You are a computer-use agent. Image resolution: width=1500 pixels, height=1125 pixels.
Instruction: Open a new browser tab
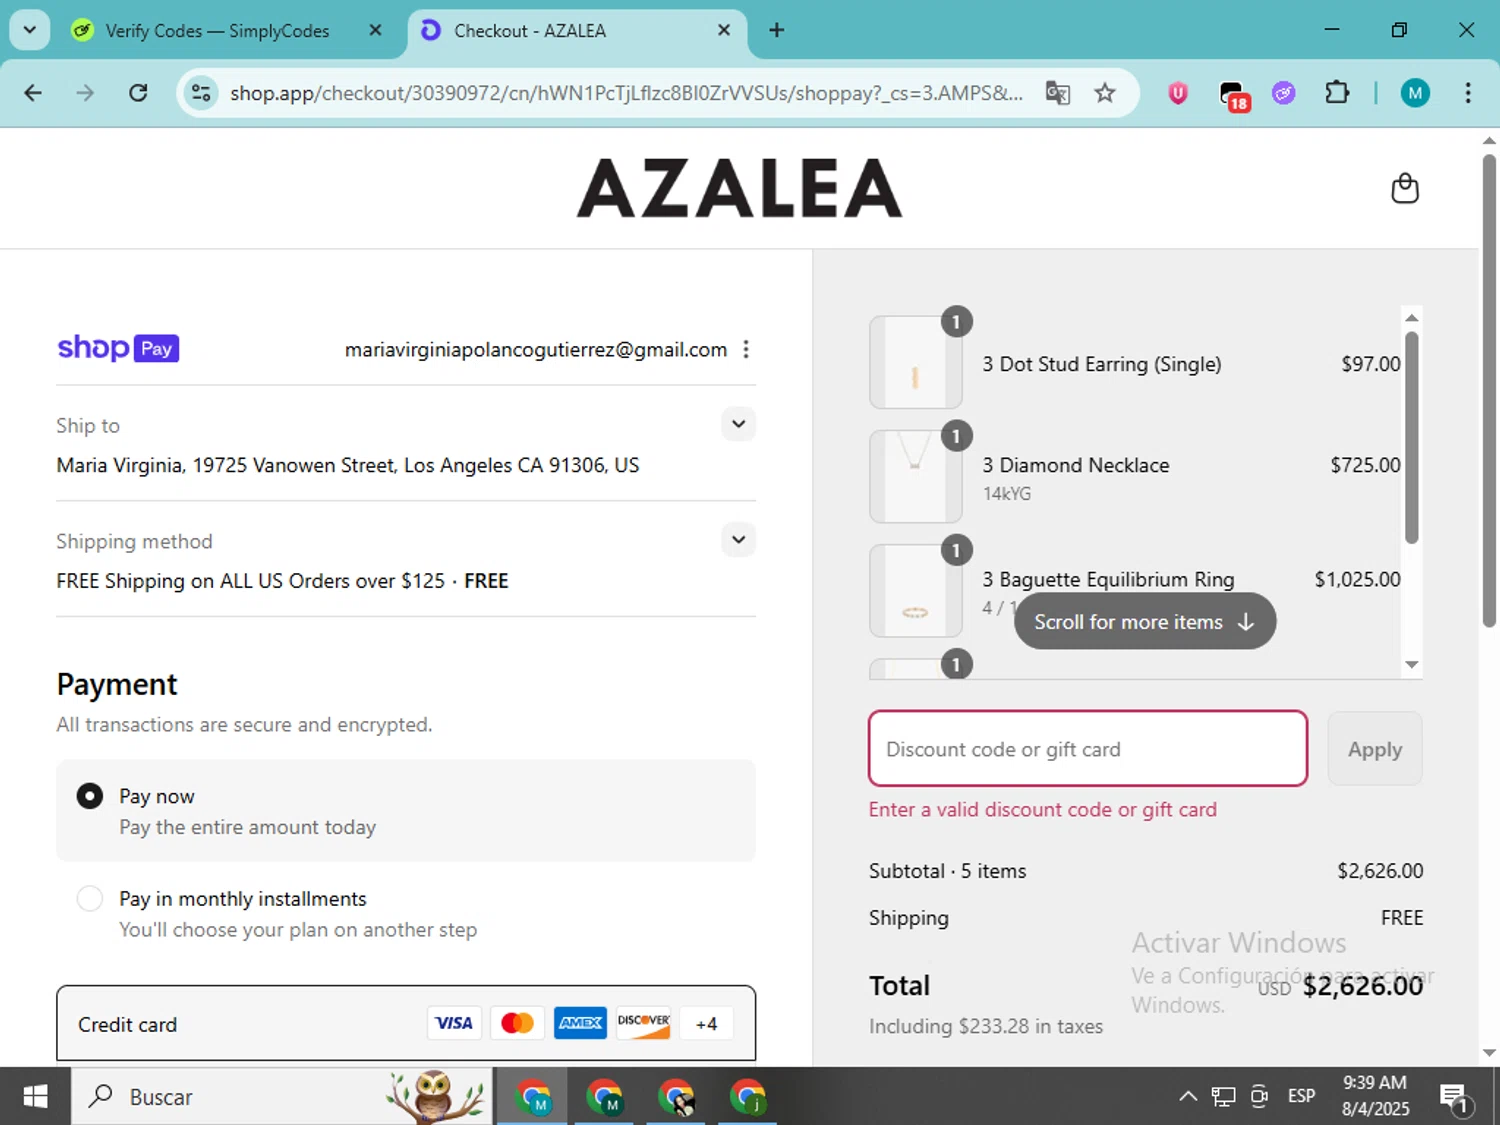777,30
